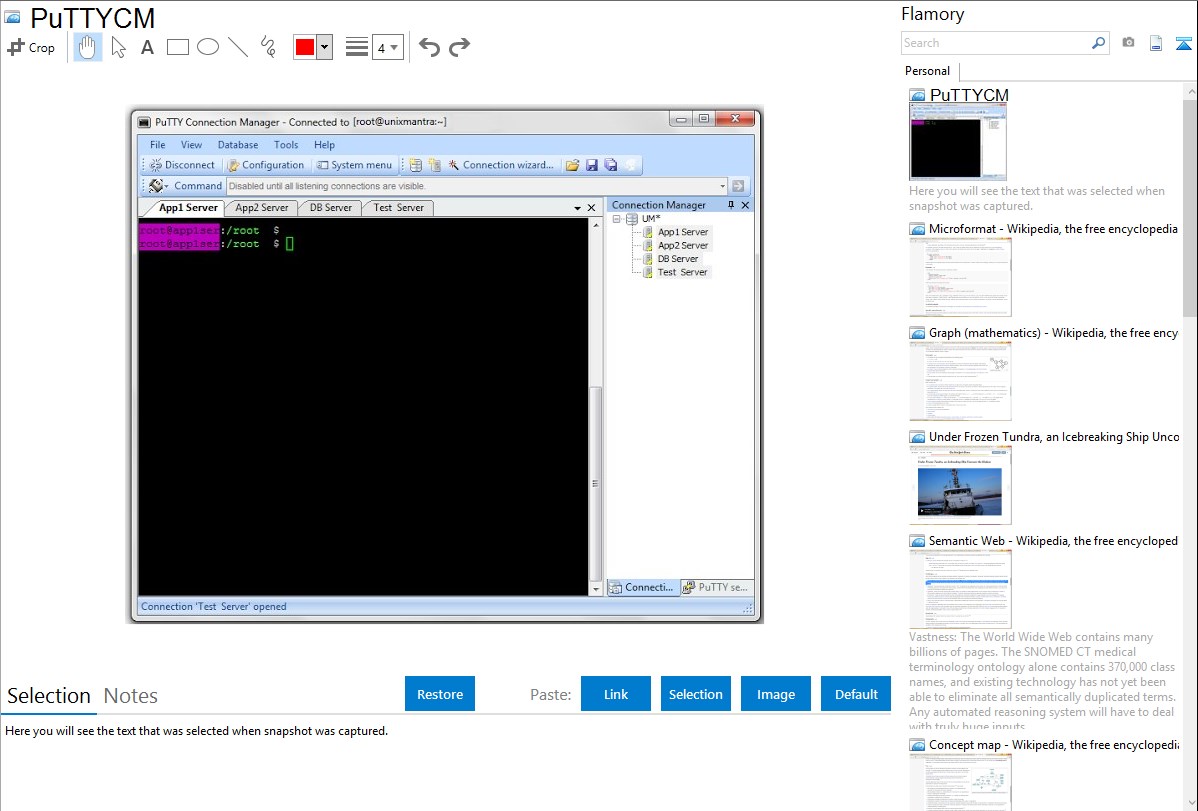
Task: Open the Database menu in PuTTY Connection Manager
Action: coord(238,144)
